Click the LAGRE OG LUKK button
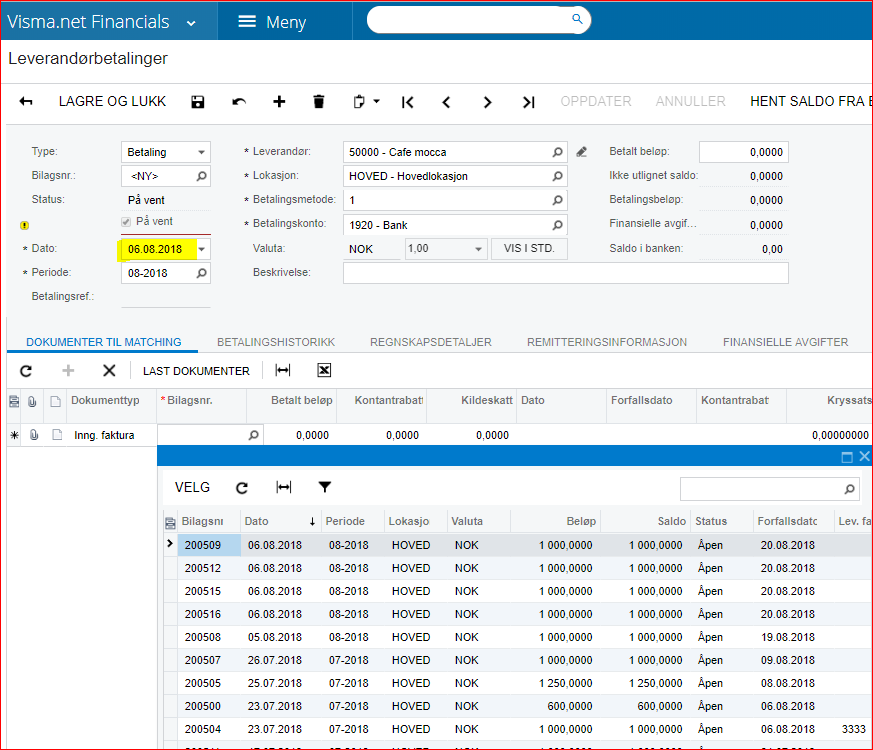 [112, 102]
